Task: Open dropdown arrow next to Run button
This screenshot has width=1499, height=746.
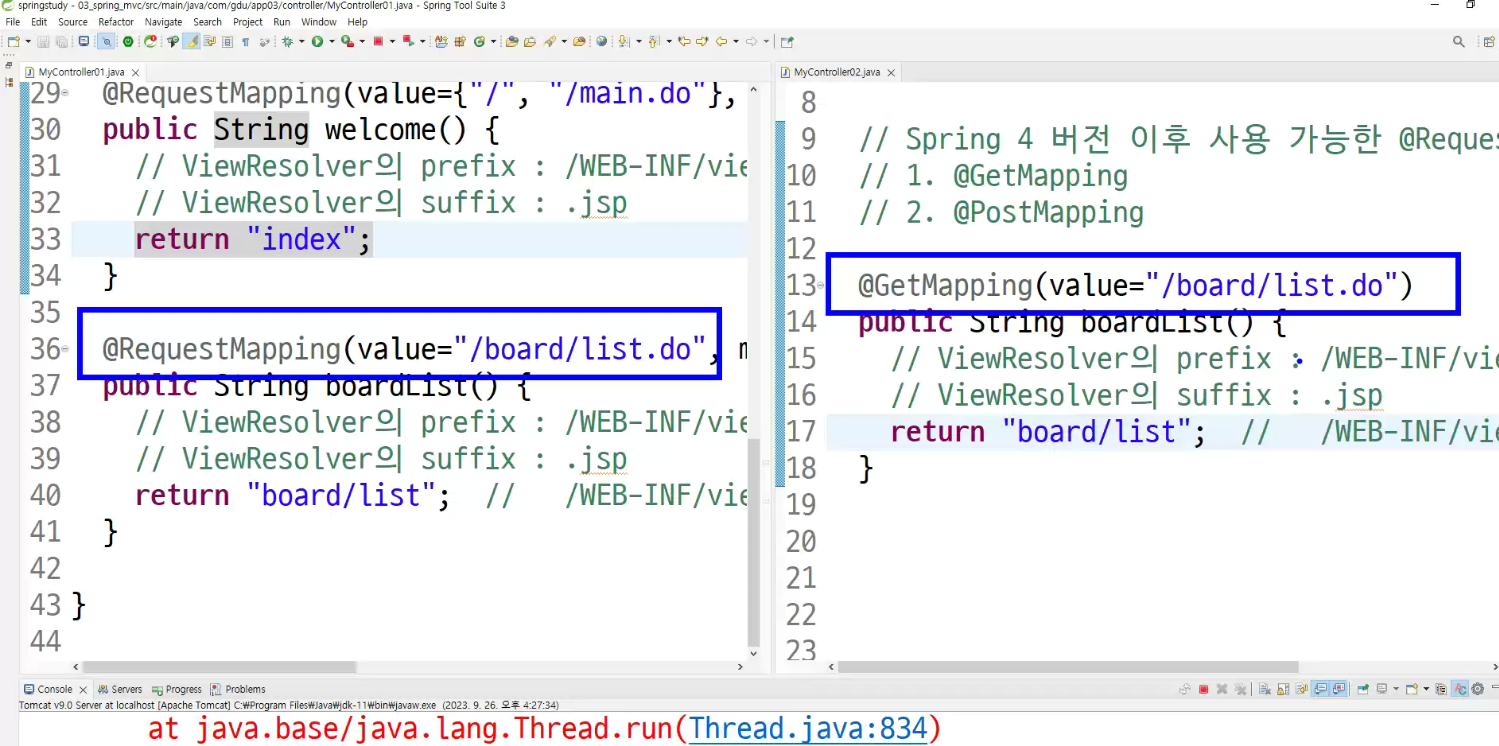Action: point(331,42)
